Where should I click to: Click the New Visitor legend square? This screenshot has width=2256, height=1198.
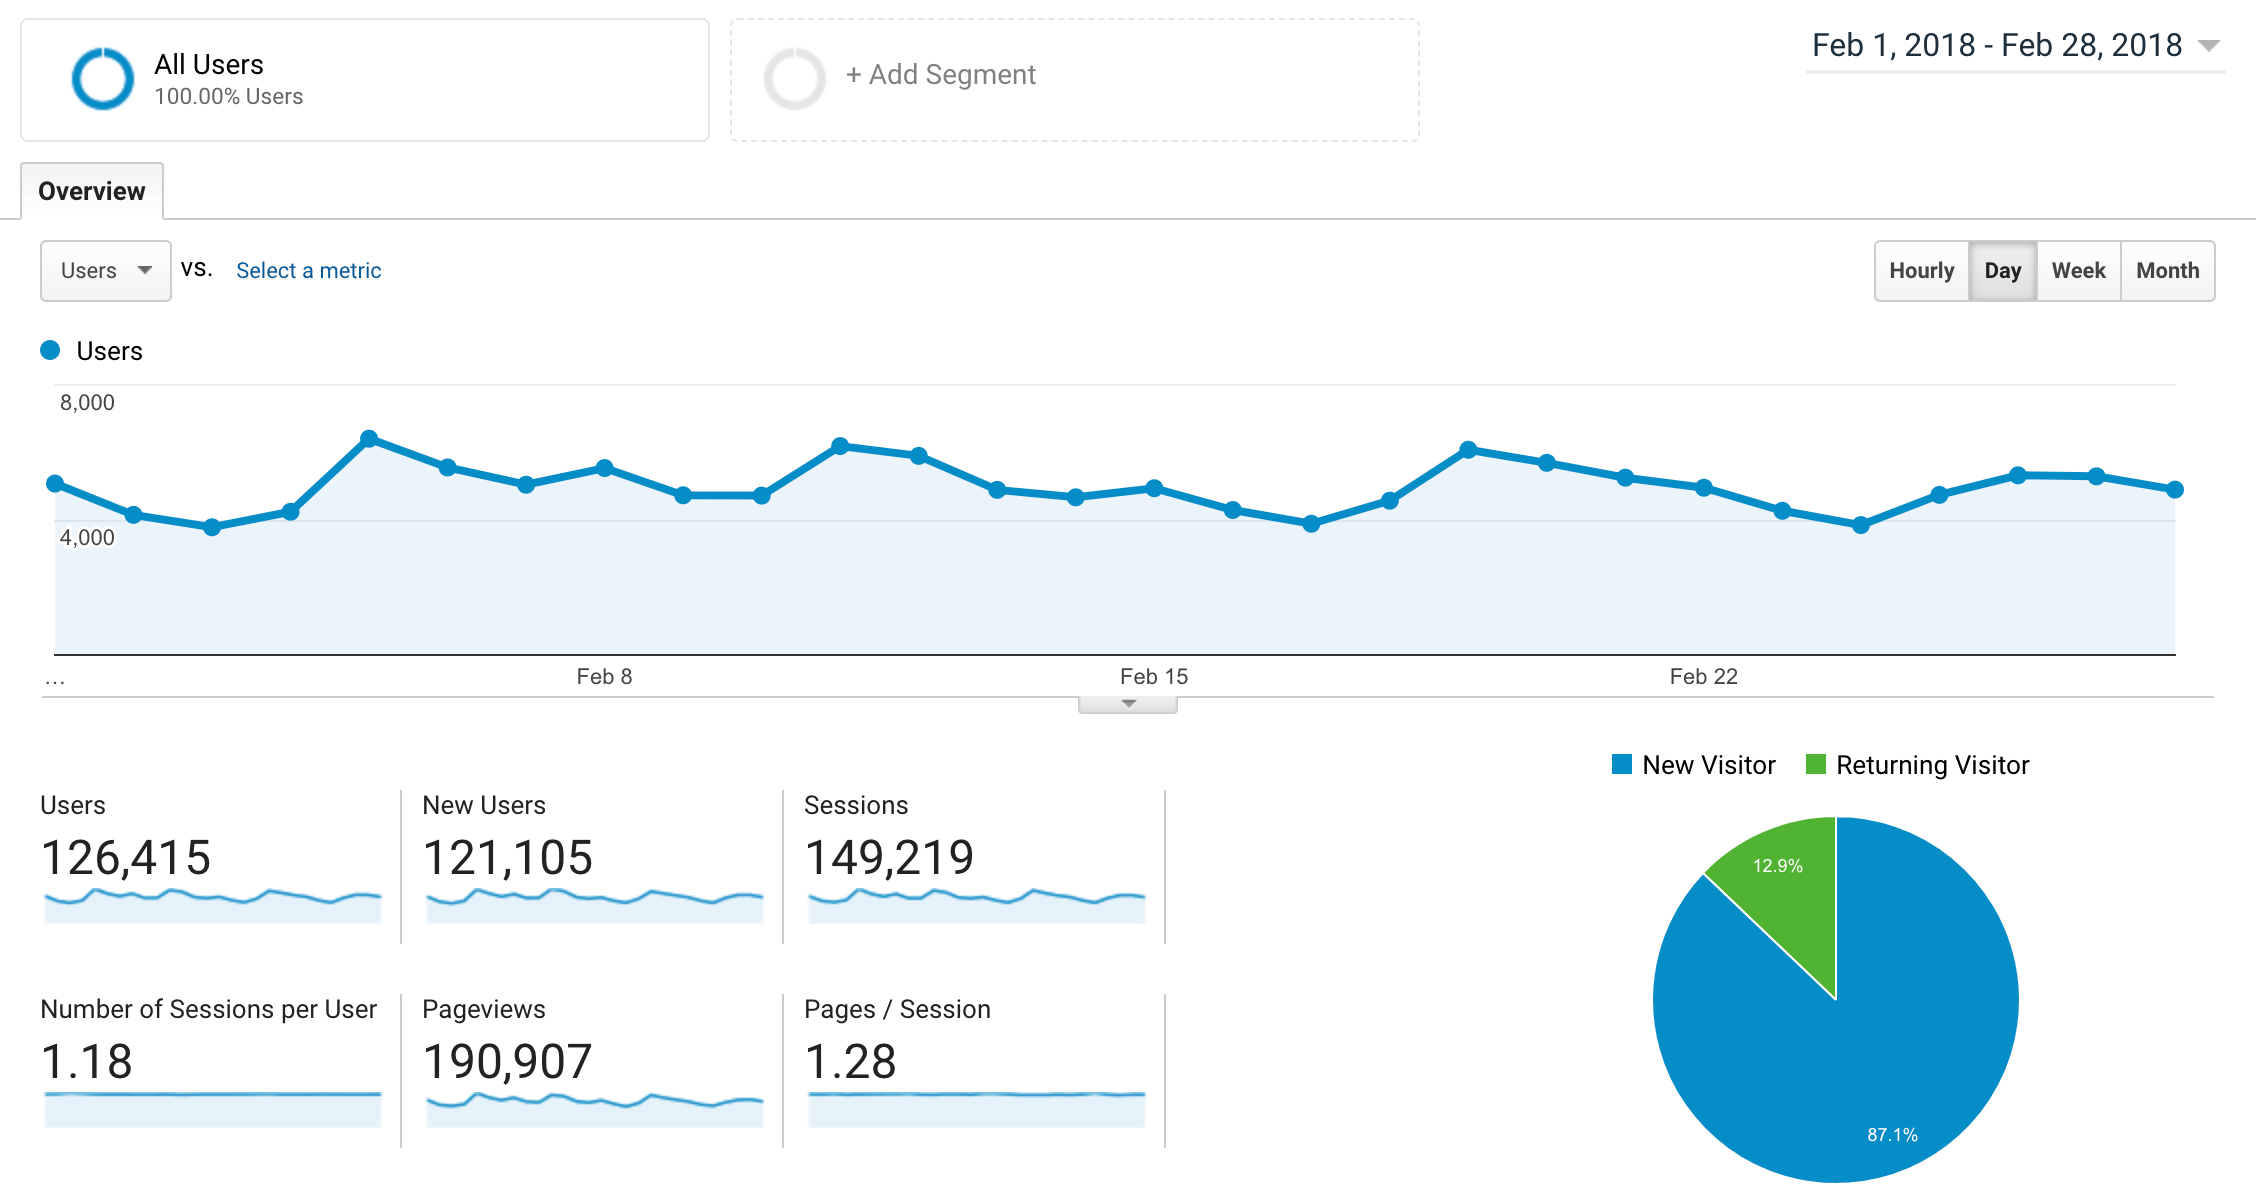(x=1620, y=764)
